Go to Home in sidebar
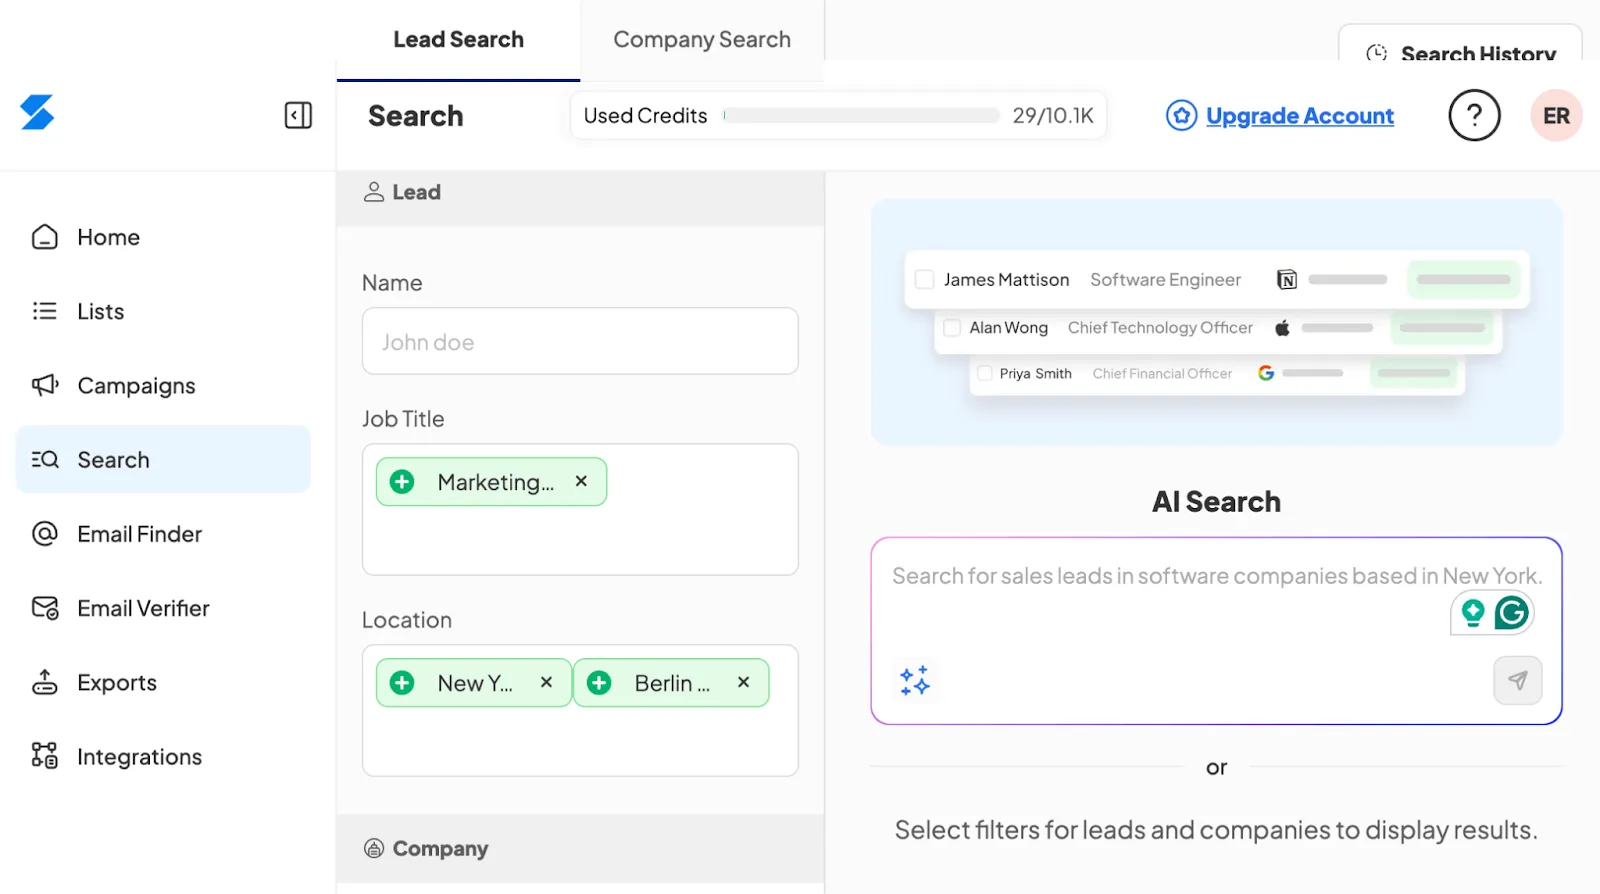This screenshot has width=1600, height=894. click(163, 237)
